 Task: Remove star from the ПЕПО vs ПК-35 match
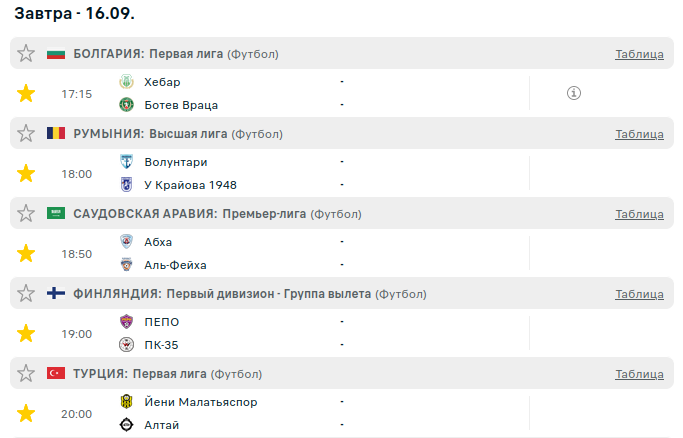[26, 334]
